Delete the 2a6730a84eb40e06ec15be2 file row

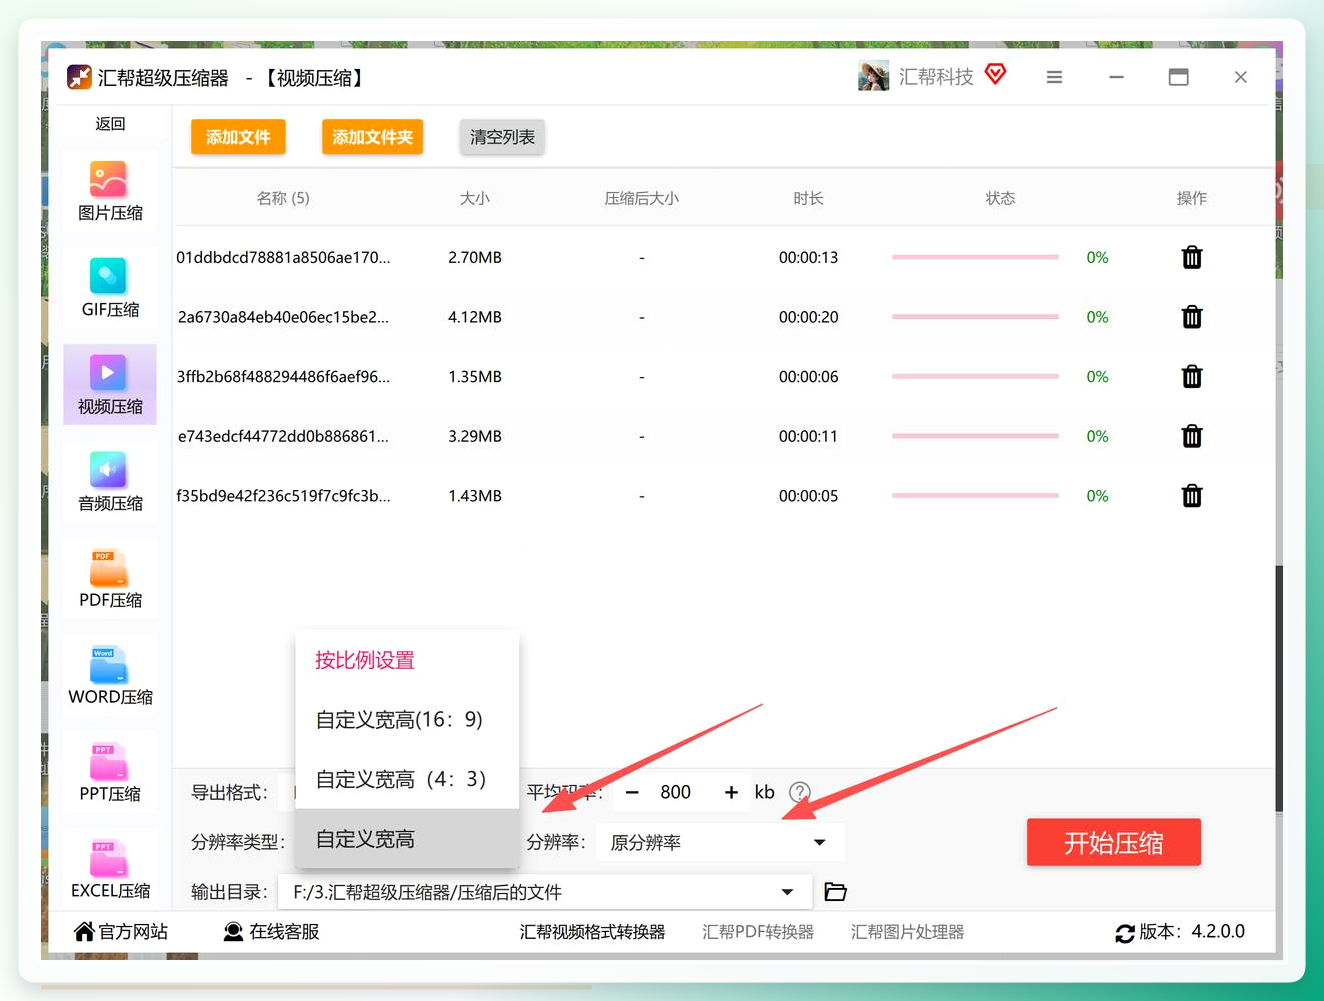coord(1192,317)
